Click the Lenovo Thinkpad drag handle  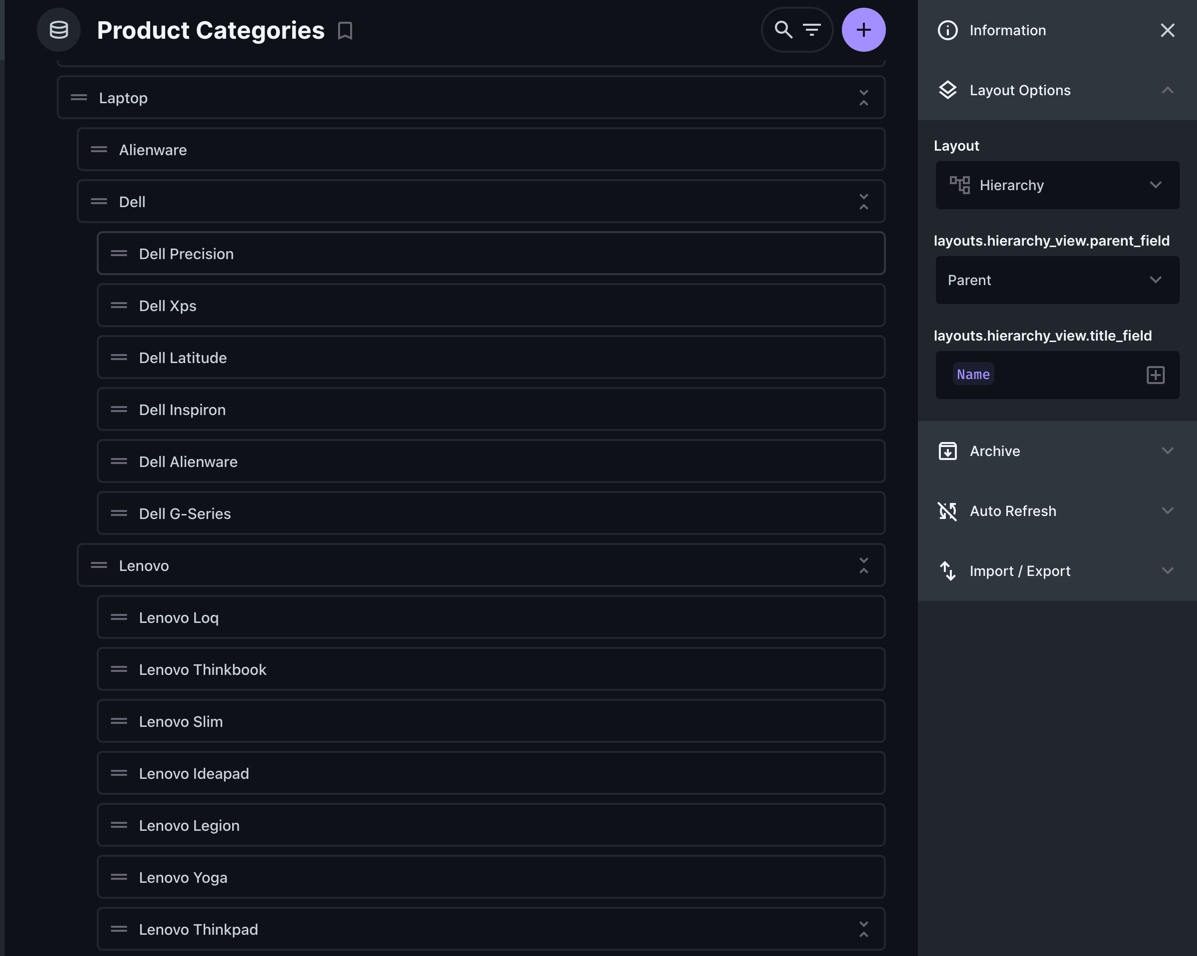click(x=118, y=929)
